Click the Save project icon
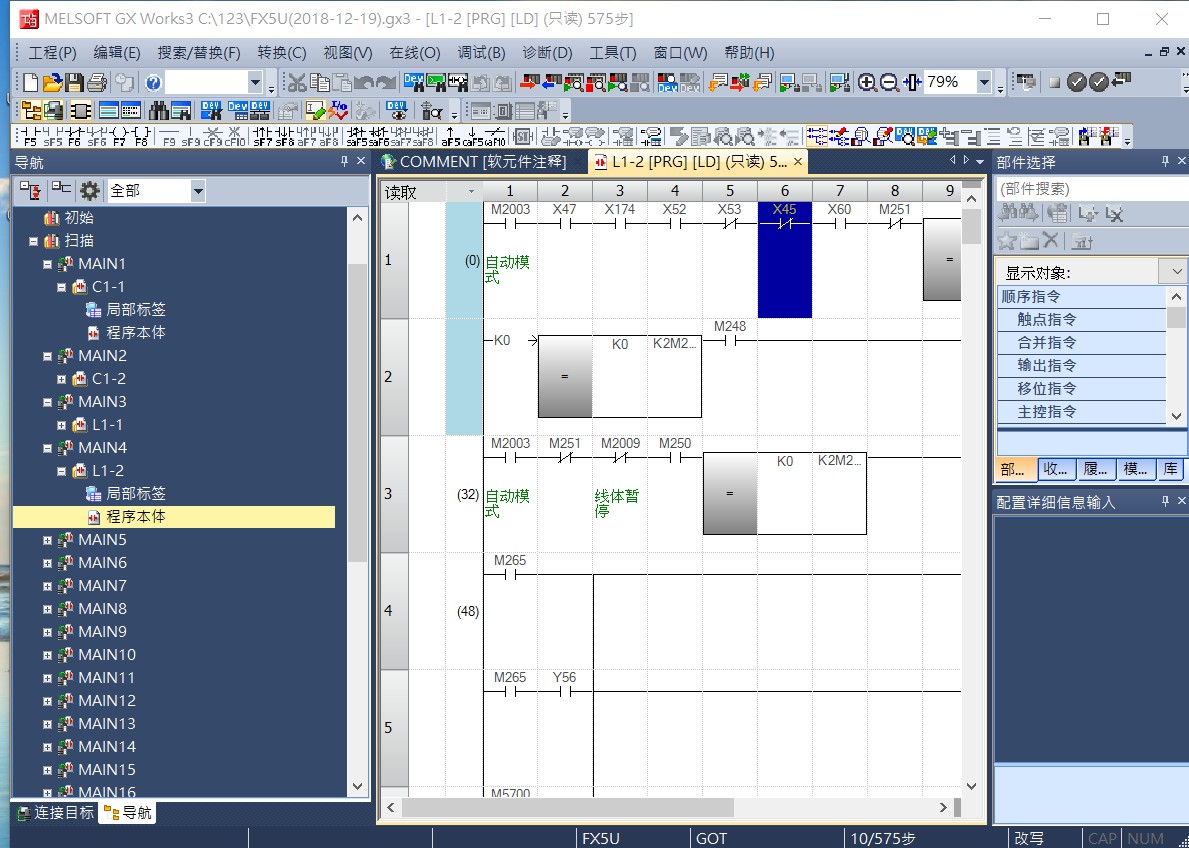The image size is (1189, 848). tap(75, 83)
